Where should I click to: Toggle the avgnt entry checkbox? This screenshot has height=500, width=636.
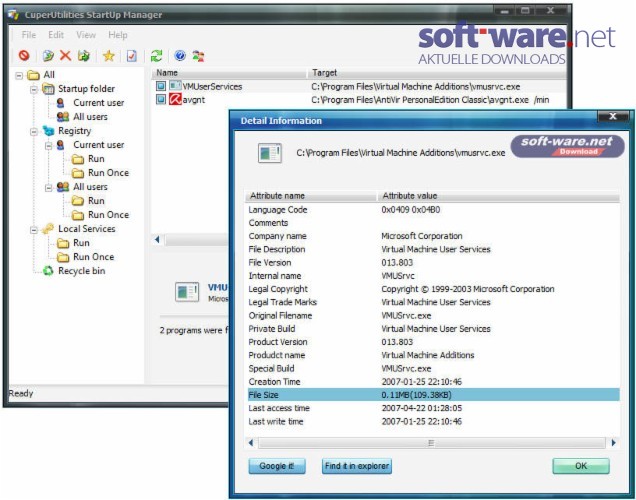coord(161,99)
